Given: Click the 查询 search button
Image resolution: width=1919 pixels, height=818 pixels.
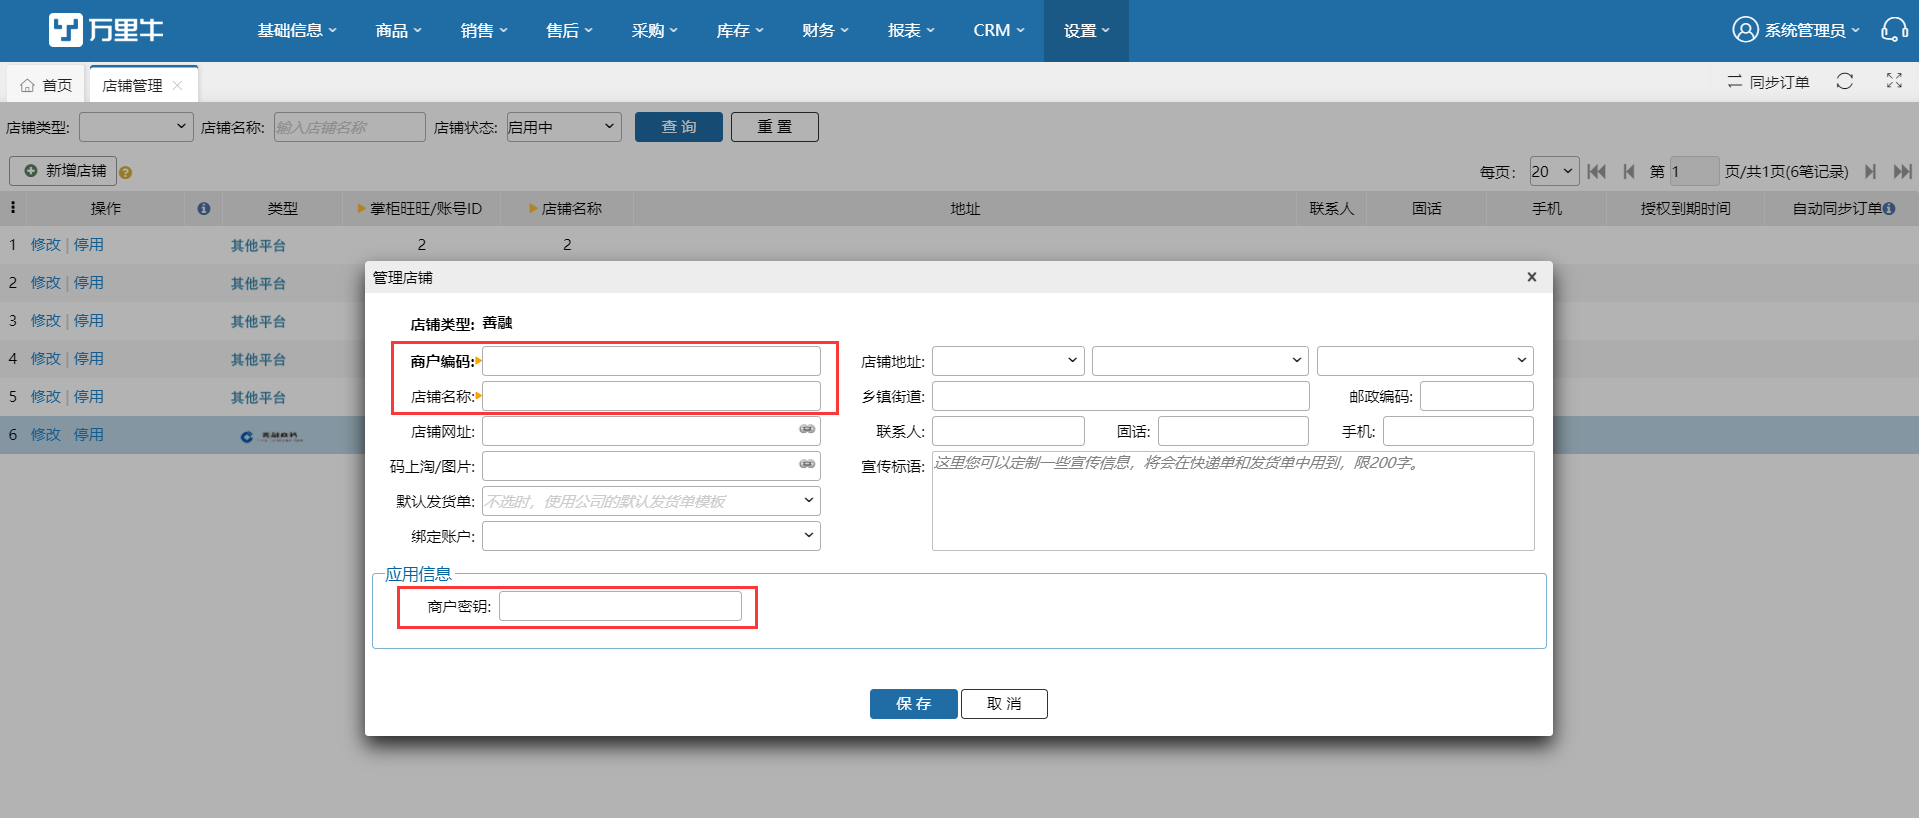Looking at the screenshot, I should pyautogui.click(x=679, y=127).
